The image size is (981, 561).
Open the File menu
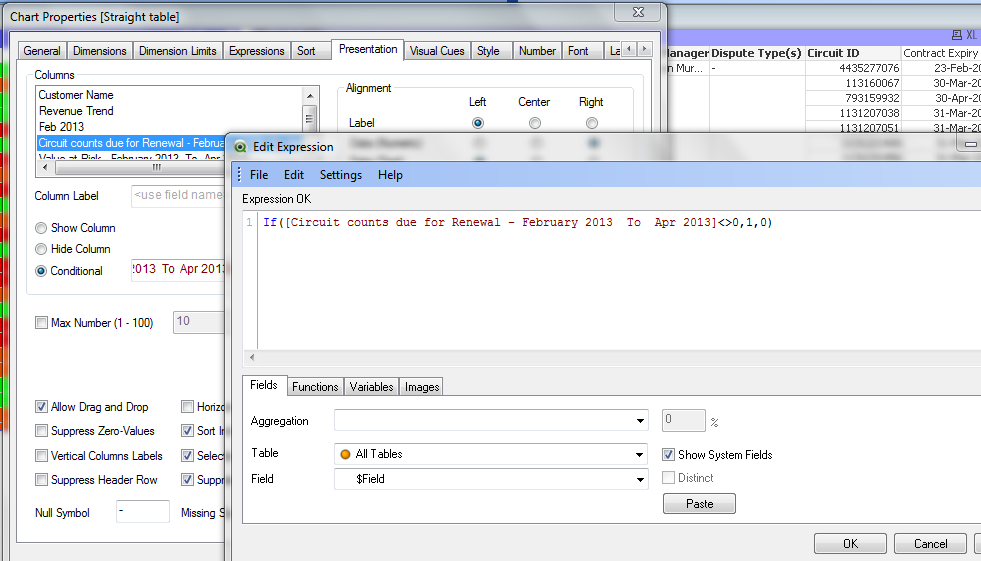coord(258,175)
